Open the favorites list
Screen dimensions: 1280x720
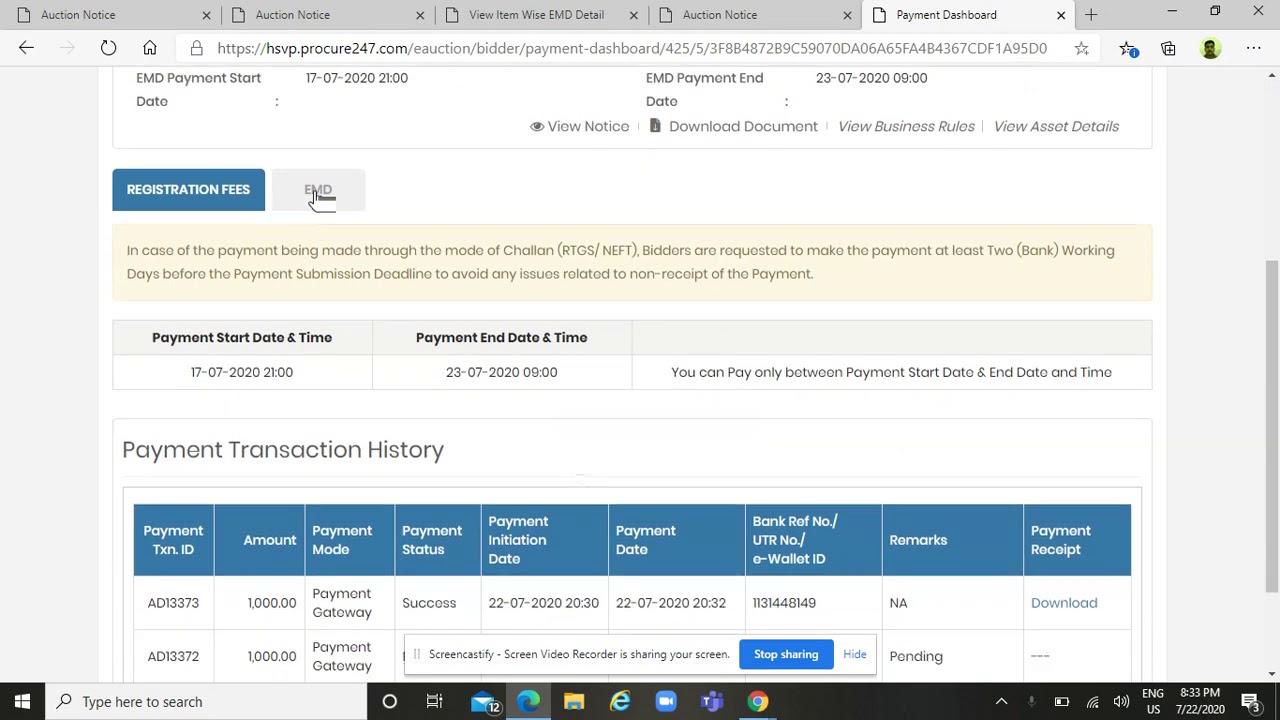pyautogui.click(x=1128, y=48)
